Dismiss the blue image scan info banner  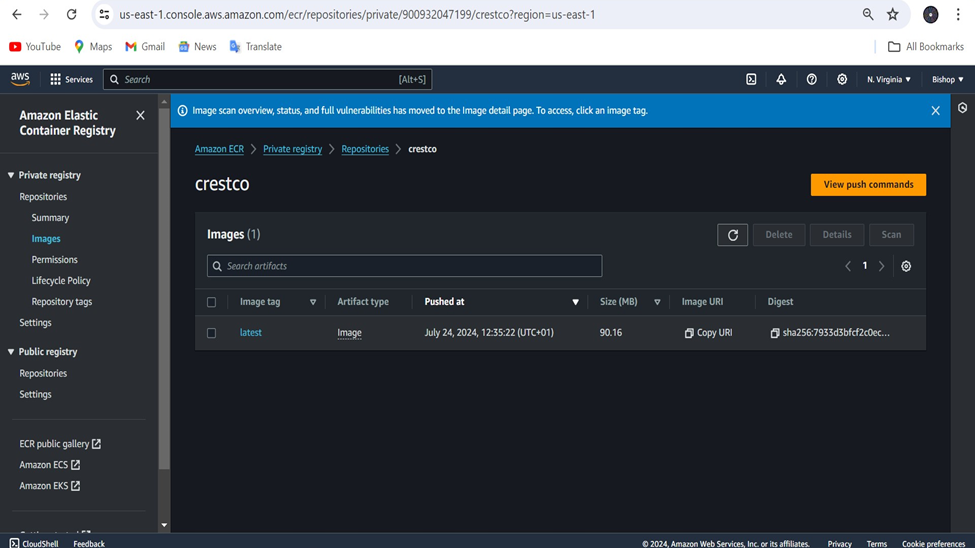(x=935, y=111)
